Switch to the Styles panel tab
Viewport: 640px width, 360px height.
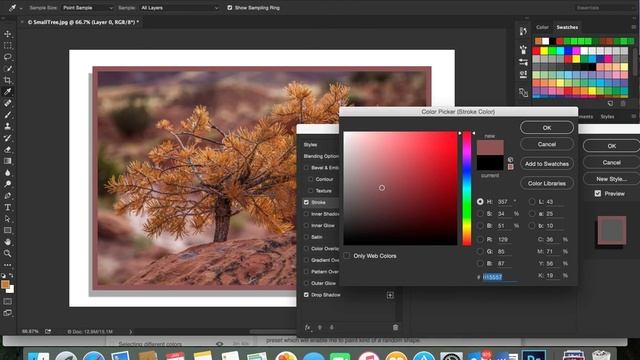(x=607, y=117)
